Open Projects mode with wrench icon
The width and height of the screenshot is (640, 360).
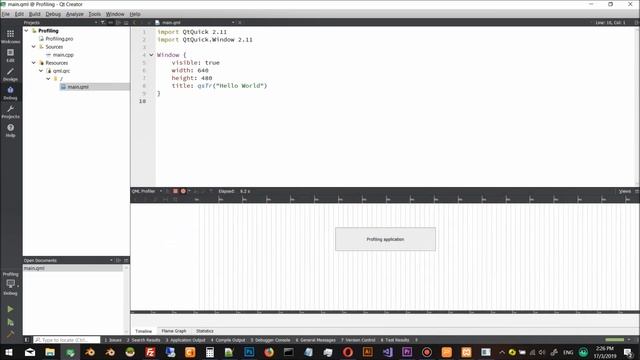[10, 111]
